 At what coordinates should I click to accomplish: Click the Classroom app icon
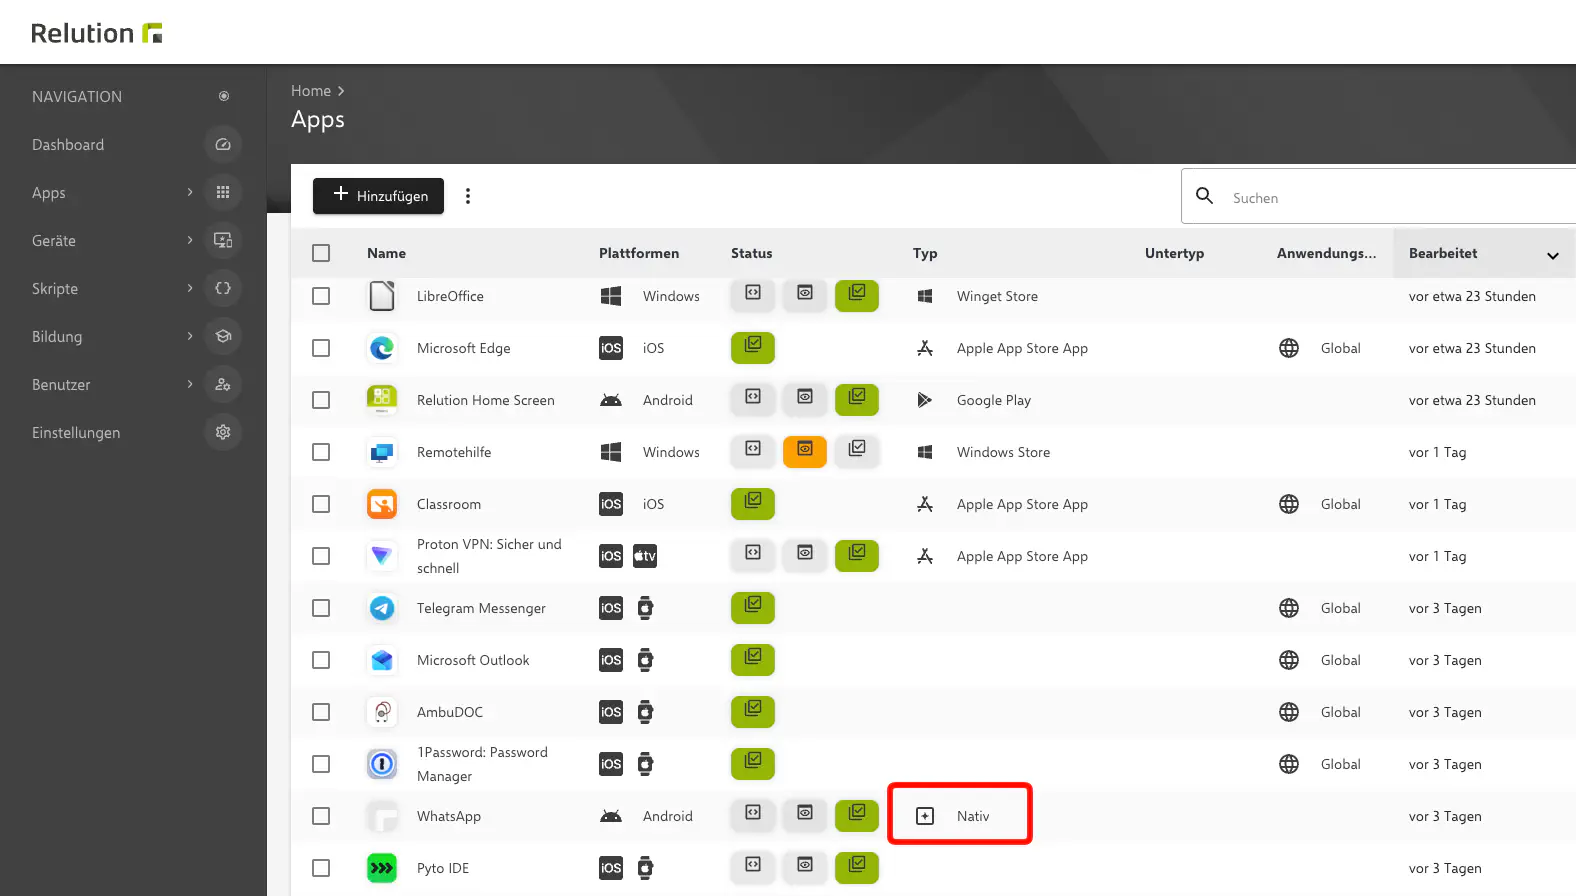(382, 504)
